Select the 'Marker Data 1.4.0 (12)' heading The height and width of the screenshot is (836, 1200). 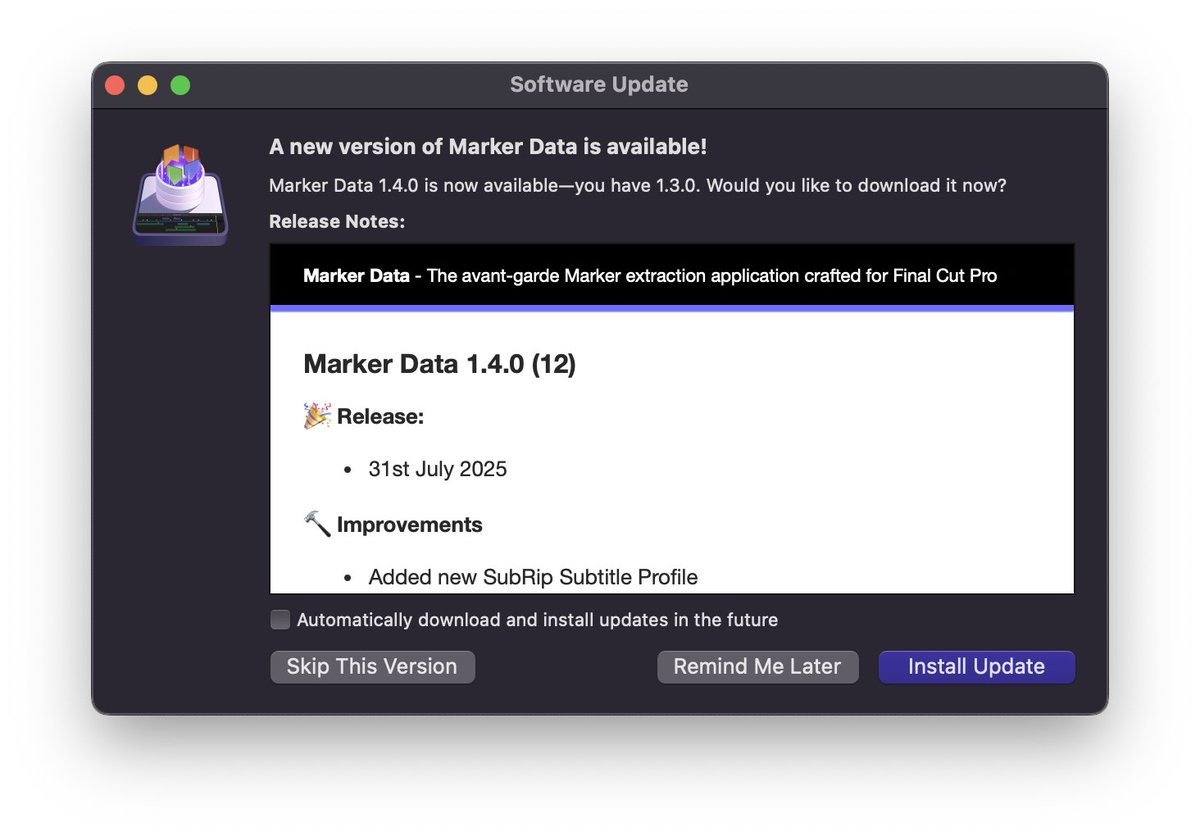439,365
